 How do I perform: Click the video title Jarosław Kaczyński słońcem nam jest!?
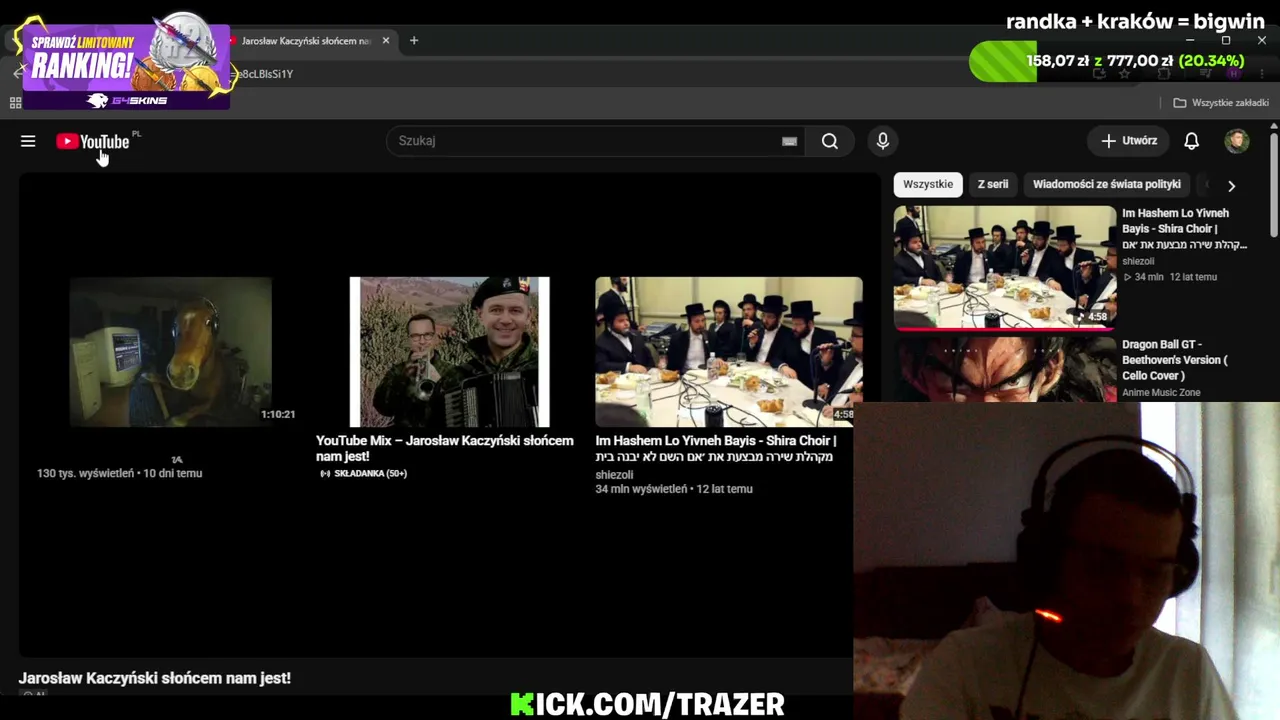155,678
